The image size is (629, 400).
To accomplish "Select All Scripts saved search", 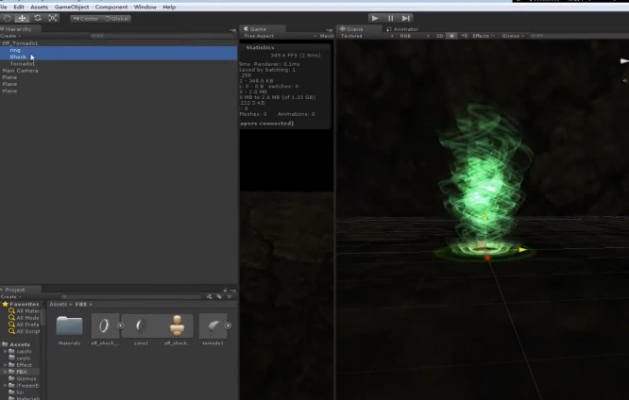I will 24,331.
